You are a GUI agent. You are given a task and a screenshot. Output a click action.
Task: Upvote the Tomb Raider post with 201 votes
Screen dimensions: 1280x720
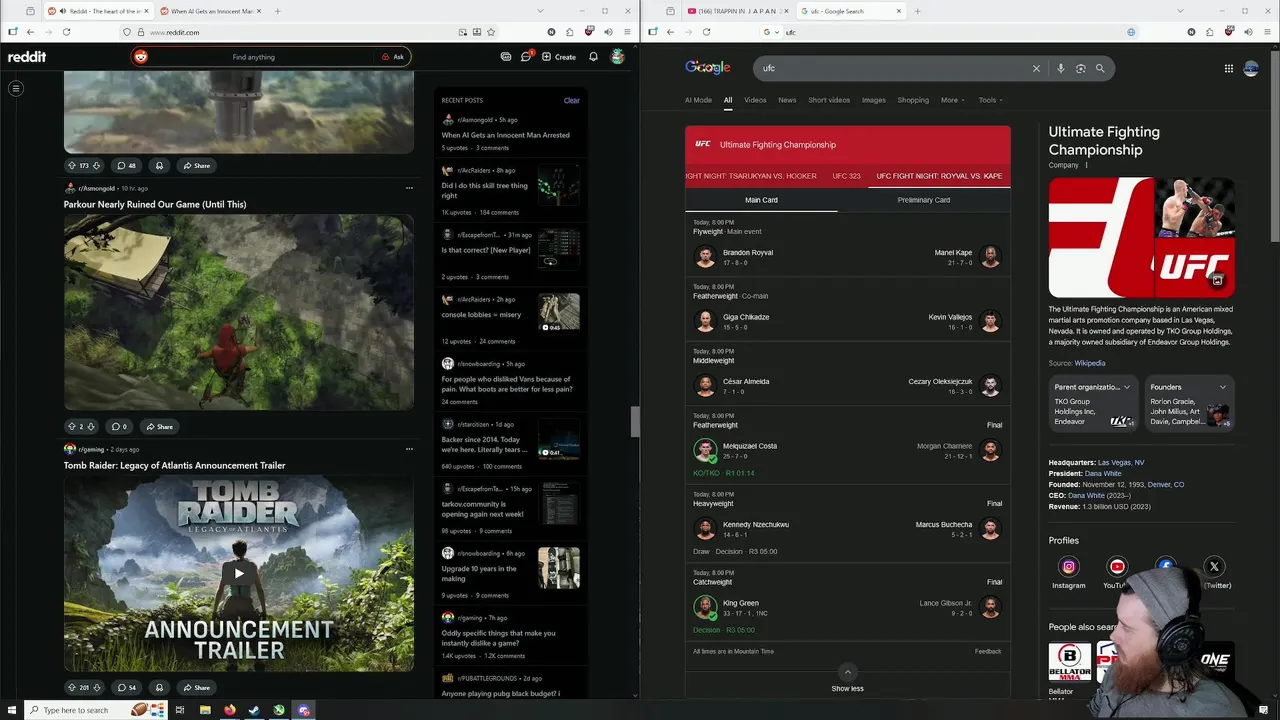[x=72, y=688]
